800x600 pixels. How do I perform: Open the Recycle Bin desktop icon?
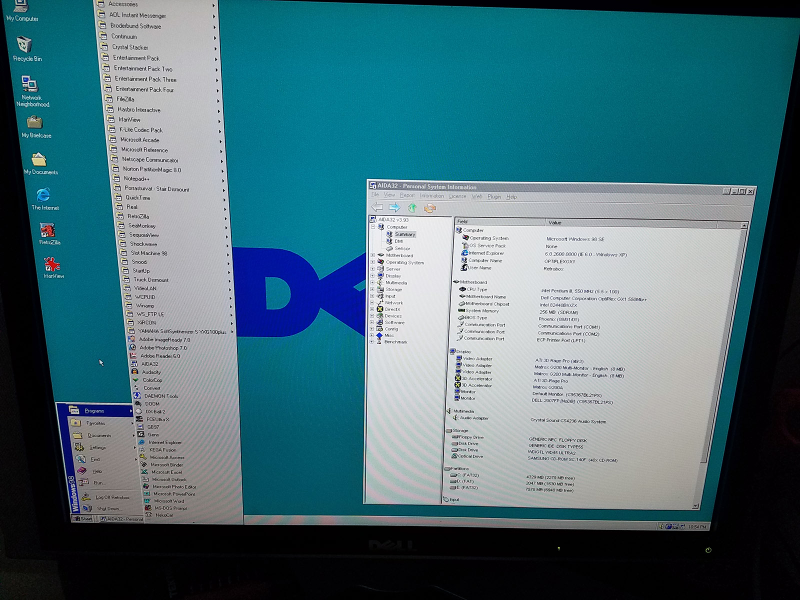pos(26,48)
